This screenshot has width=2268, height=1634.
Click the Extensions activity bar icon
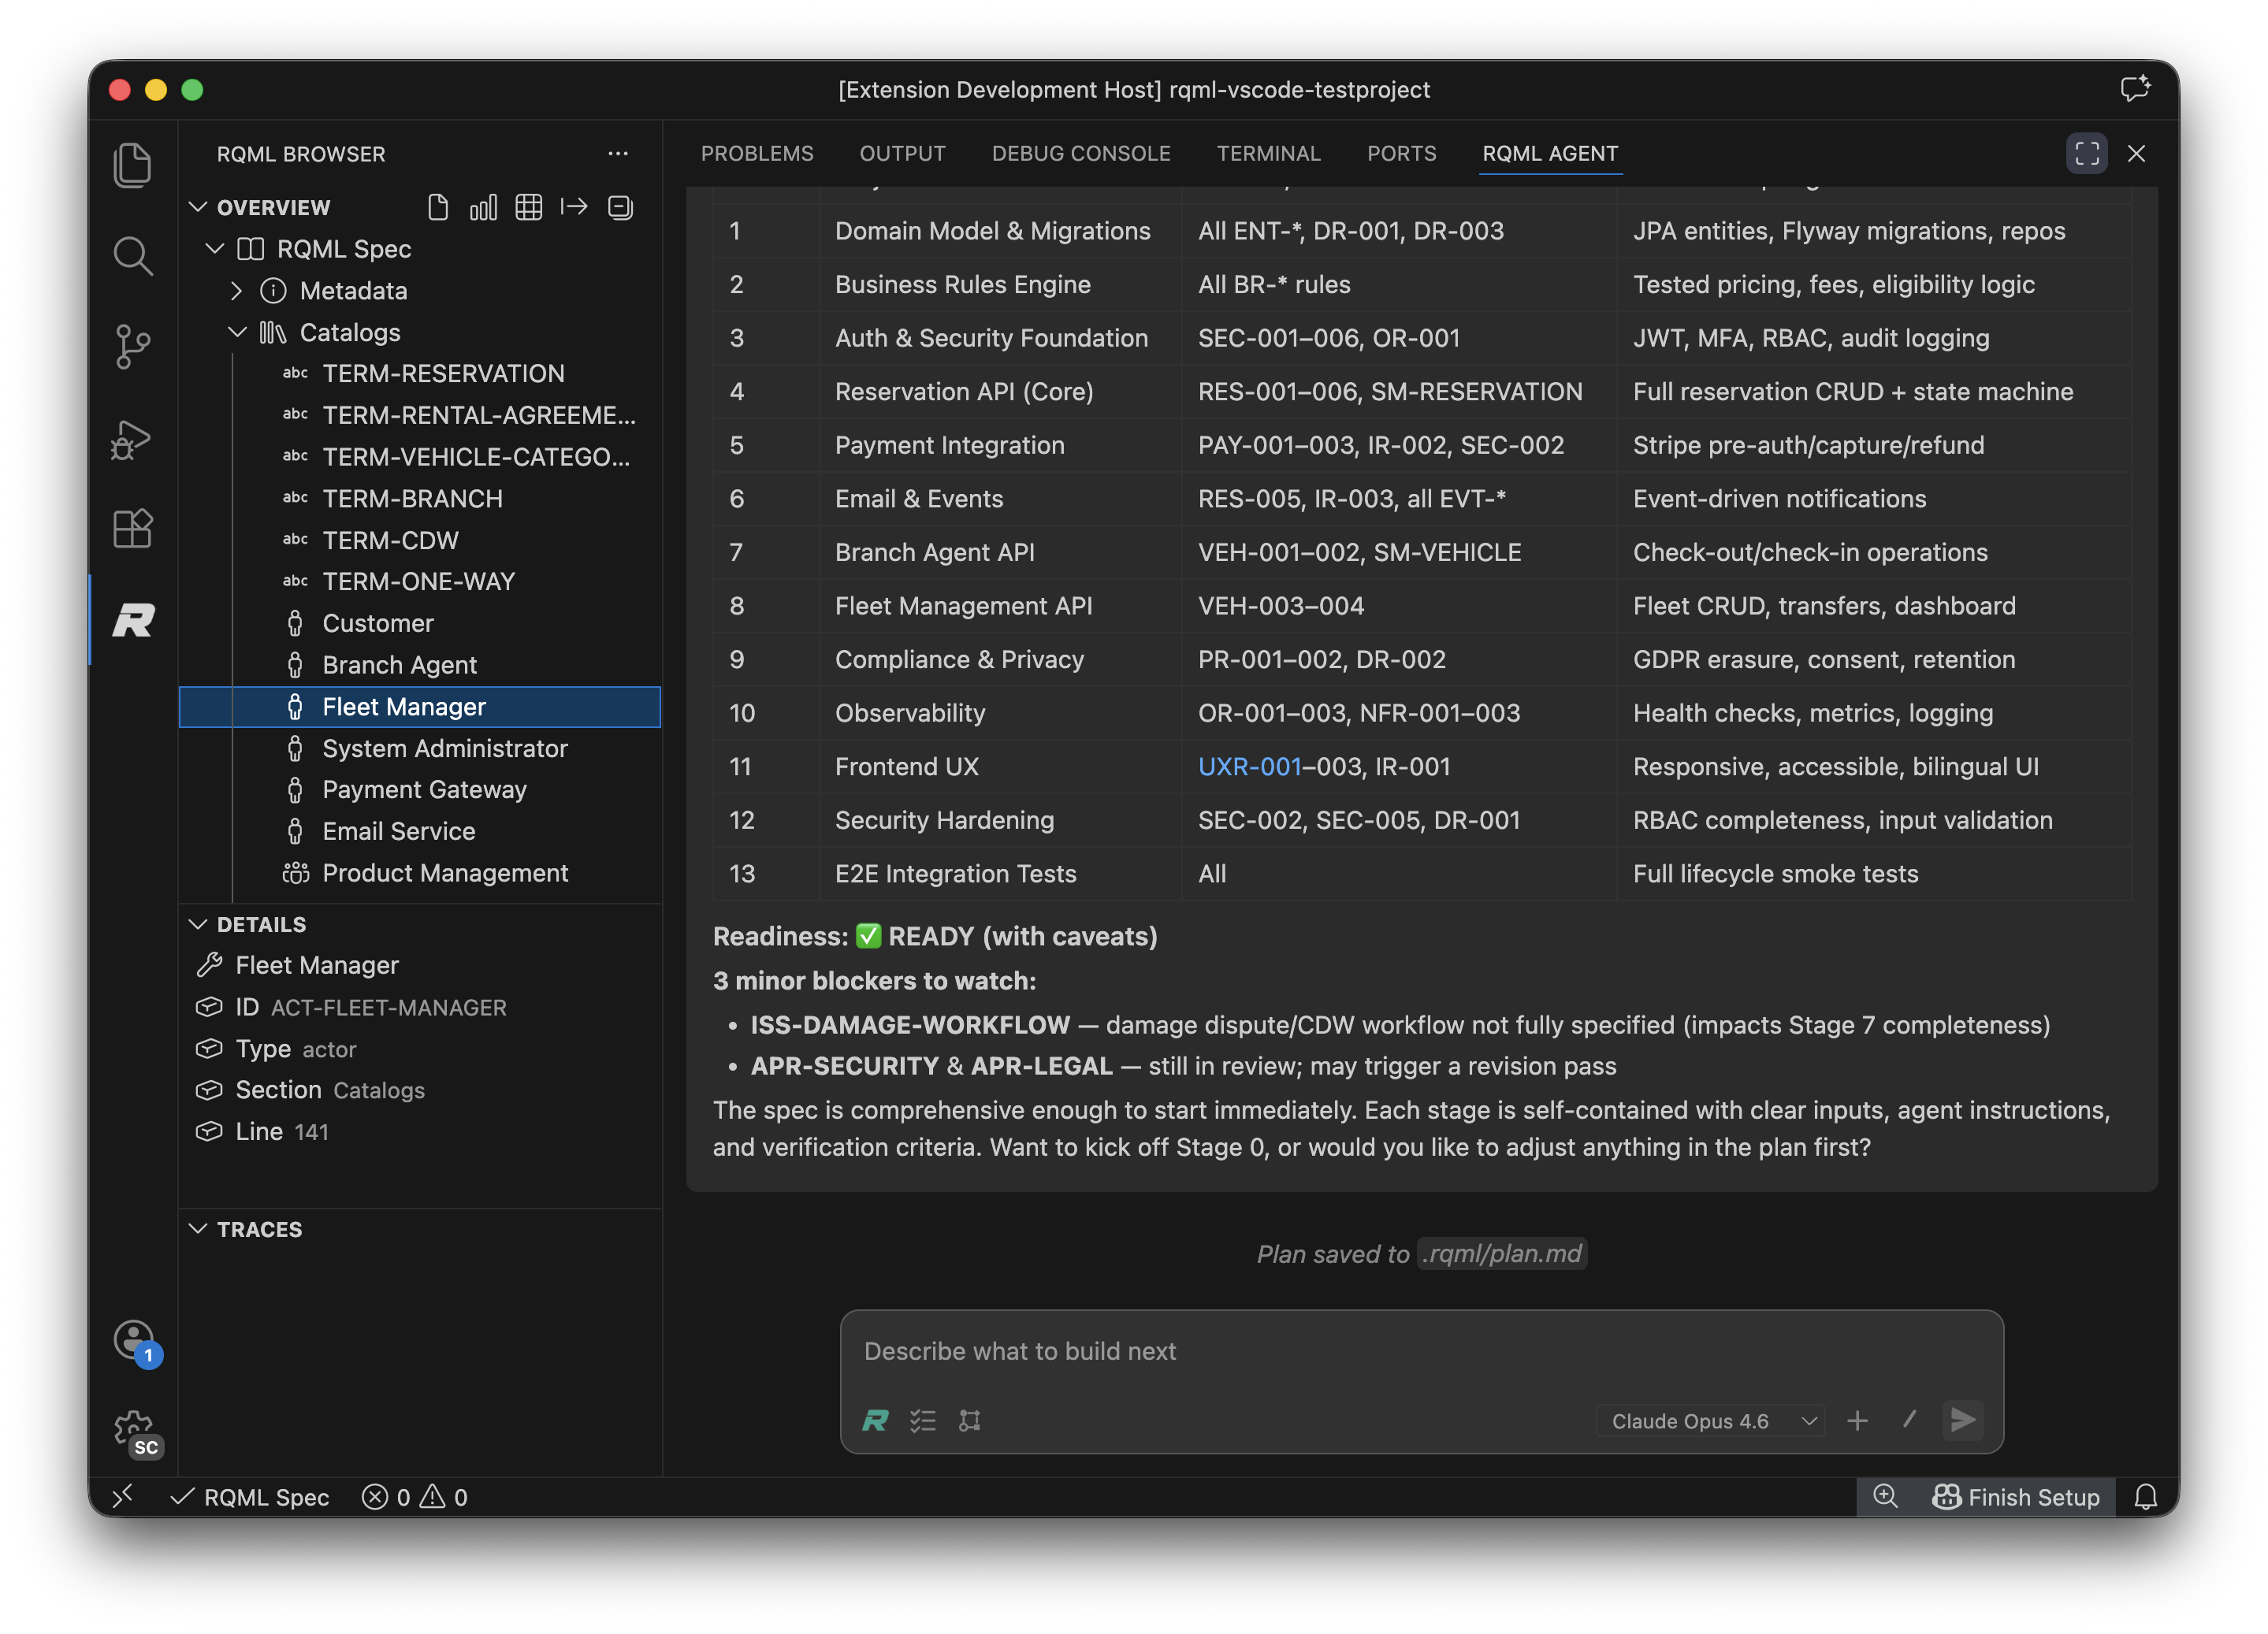133,528
